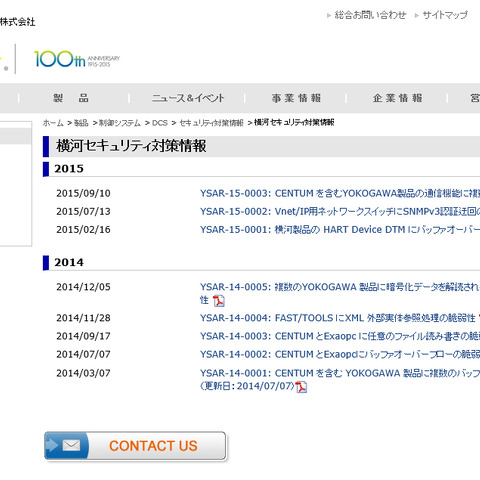Click the 2014 section heading
Image resolution: width=480 pixels, height=480 pixels.
pyautogui.click(x=69, y=262)
